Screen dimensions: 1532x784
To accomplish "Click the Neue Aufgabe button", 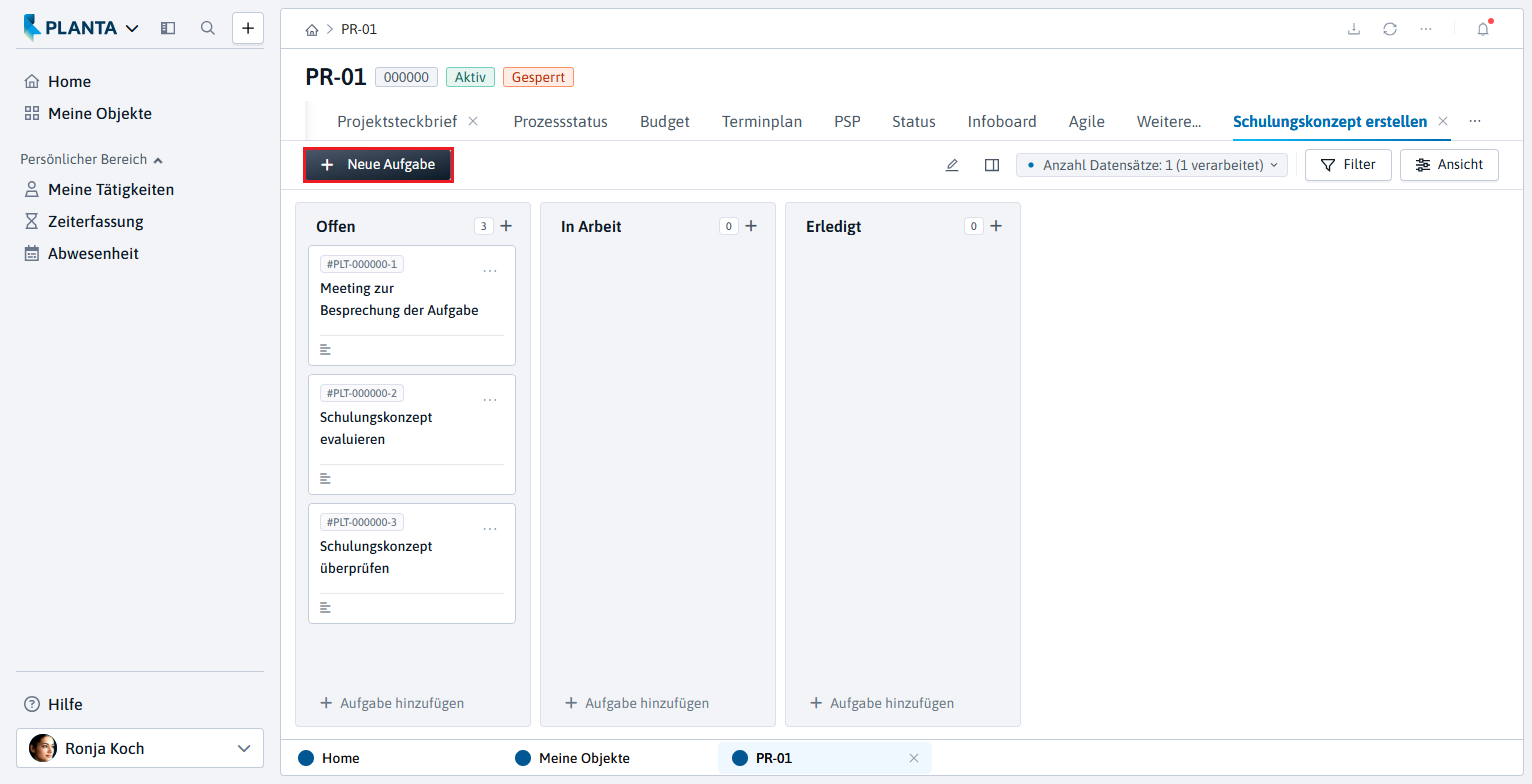I will coord(378,165).
